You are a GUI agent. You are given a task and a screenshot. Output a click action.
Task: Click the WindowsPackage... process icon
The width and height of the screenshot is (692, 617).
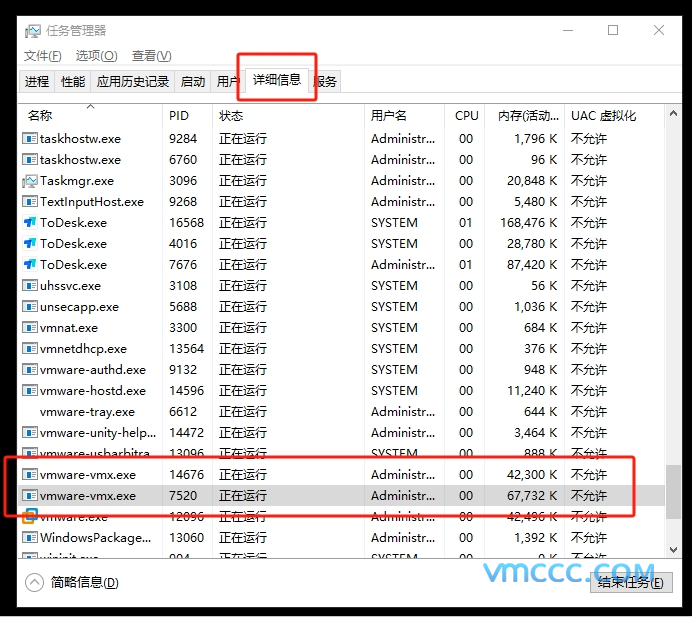coord(30,538)
